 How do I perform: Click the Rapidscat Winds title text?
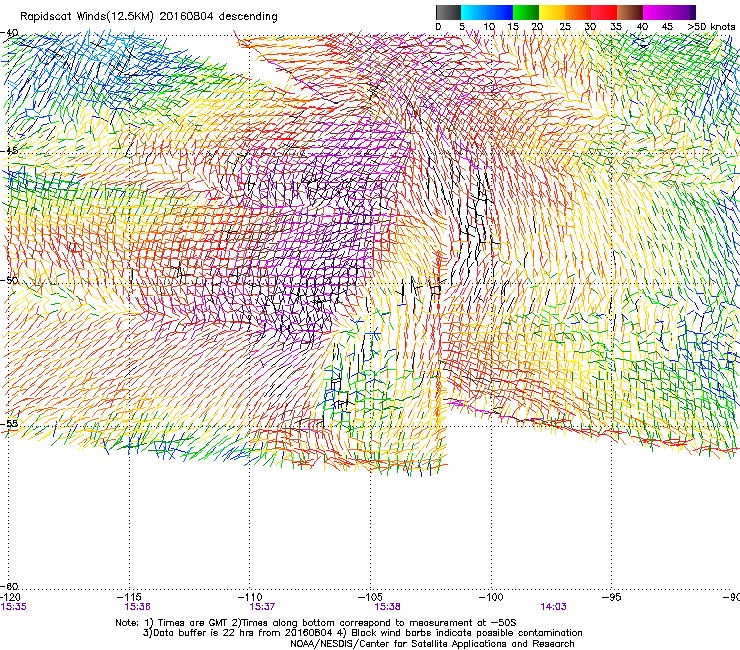point(149,16)
